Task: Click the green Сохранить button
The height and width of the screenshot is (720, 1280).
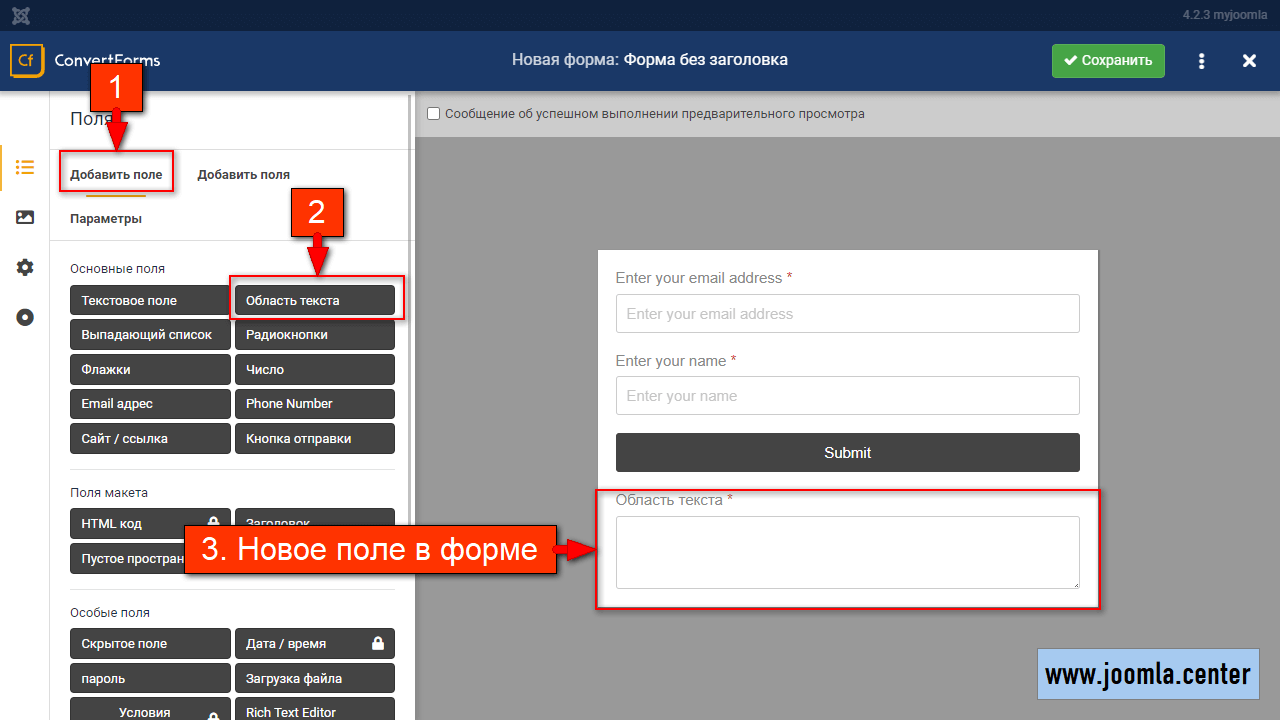Action: [1108, 61]
